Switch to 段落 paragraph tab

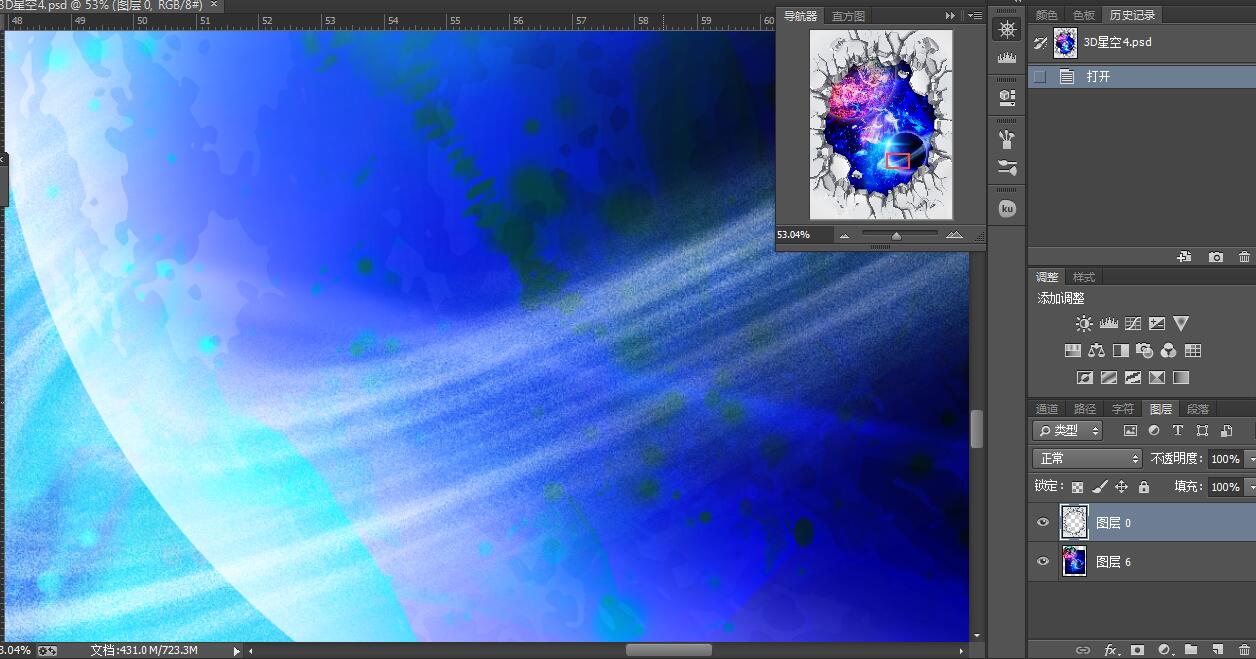coord(1197,408)
